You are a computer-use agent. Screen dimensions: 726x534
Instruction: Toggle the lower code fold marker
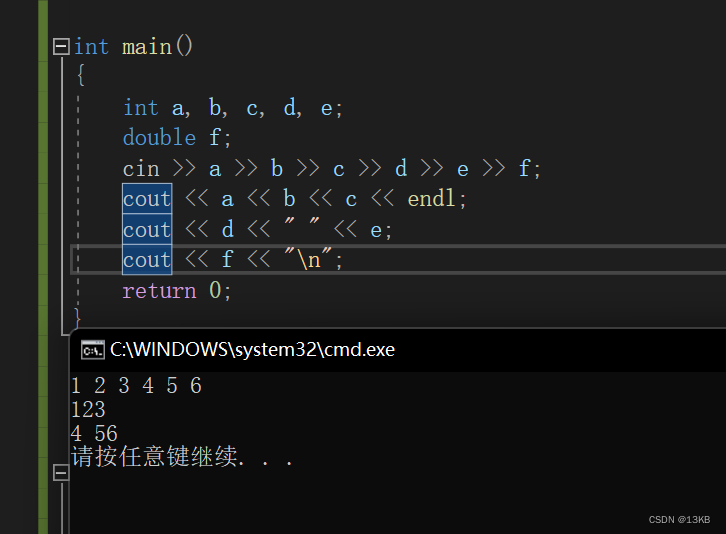point(61,473)
